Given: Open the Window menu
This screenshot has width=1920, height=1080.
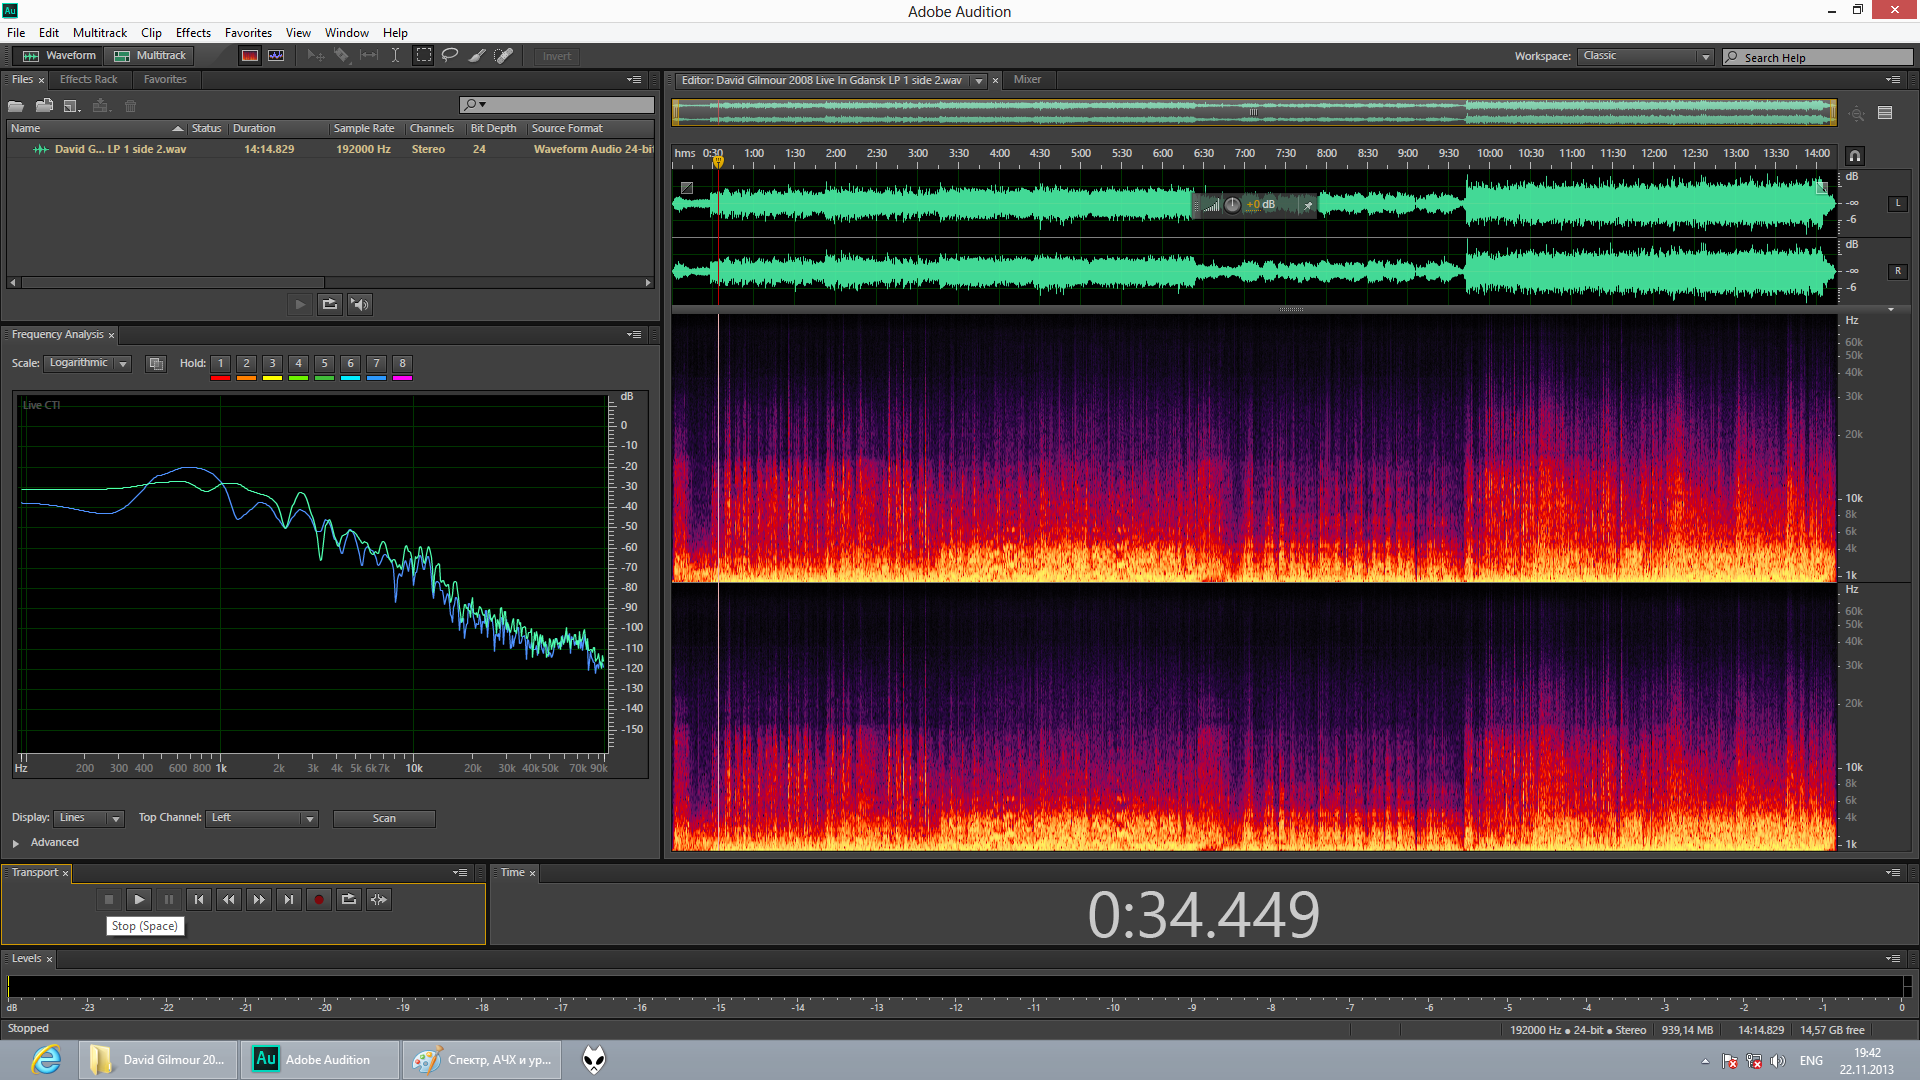Looking at the screenshot, I should [346, 33].
